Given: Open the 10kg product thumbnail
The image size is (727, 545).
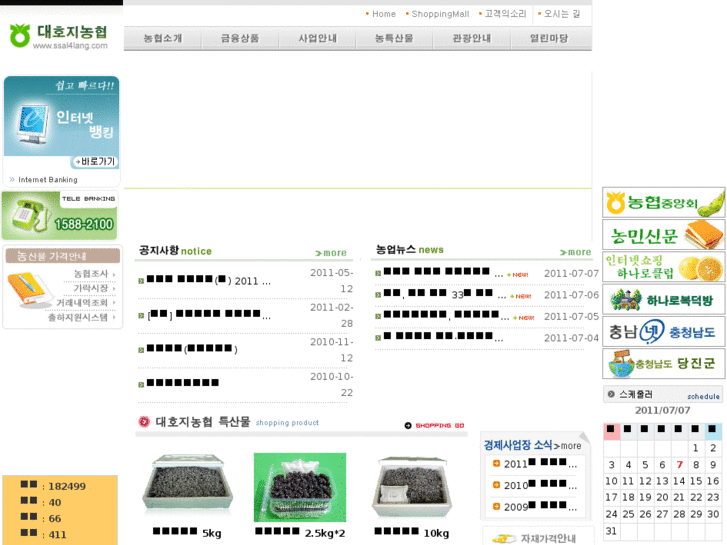Looking at the screenshot, I should click(x=412, y=487).
